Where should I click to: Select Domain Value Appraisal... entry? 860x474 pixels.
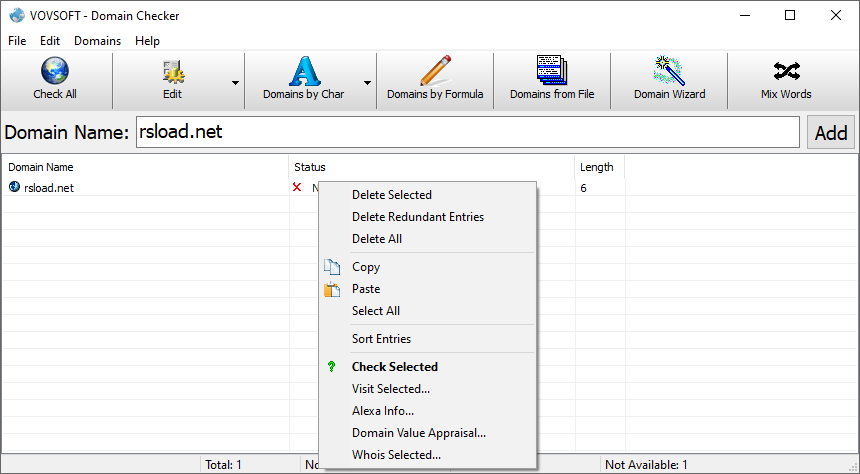coord(427,433)
